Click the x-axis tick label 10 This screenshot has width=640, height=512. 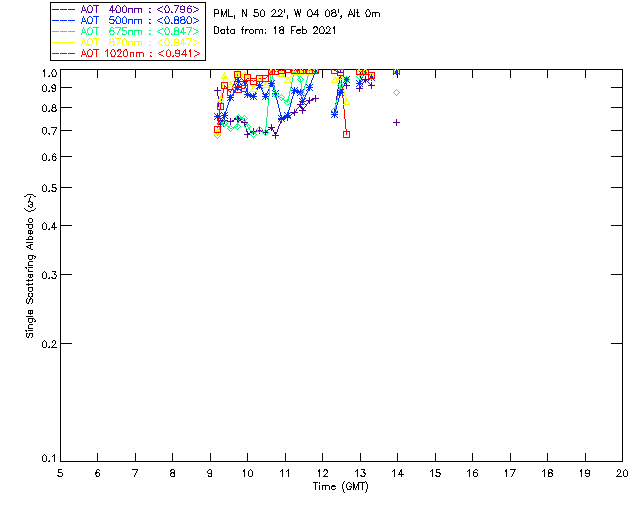click(247, 473)
